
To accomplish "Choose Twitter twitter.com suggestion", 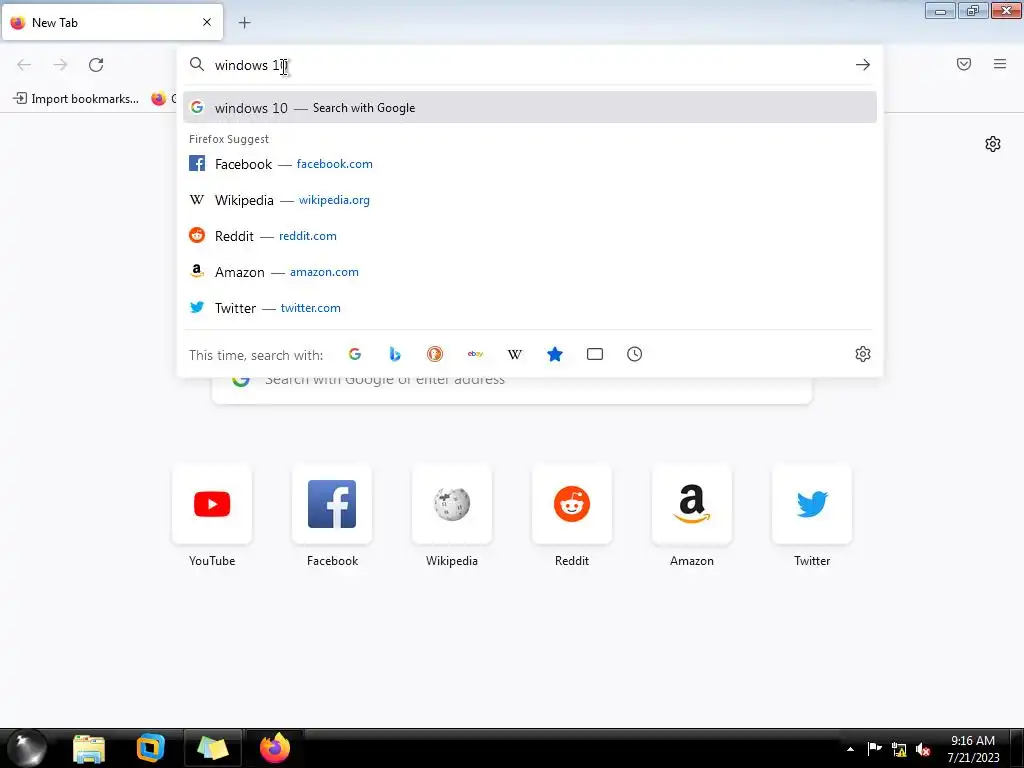I will point(530,308).
